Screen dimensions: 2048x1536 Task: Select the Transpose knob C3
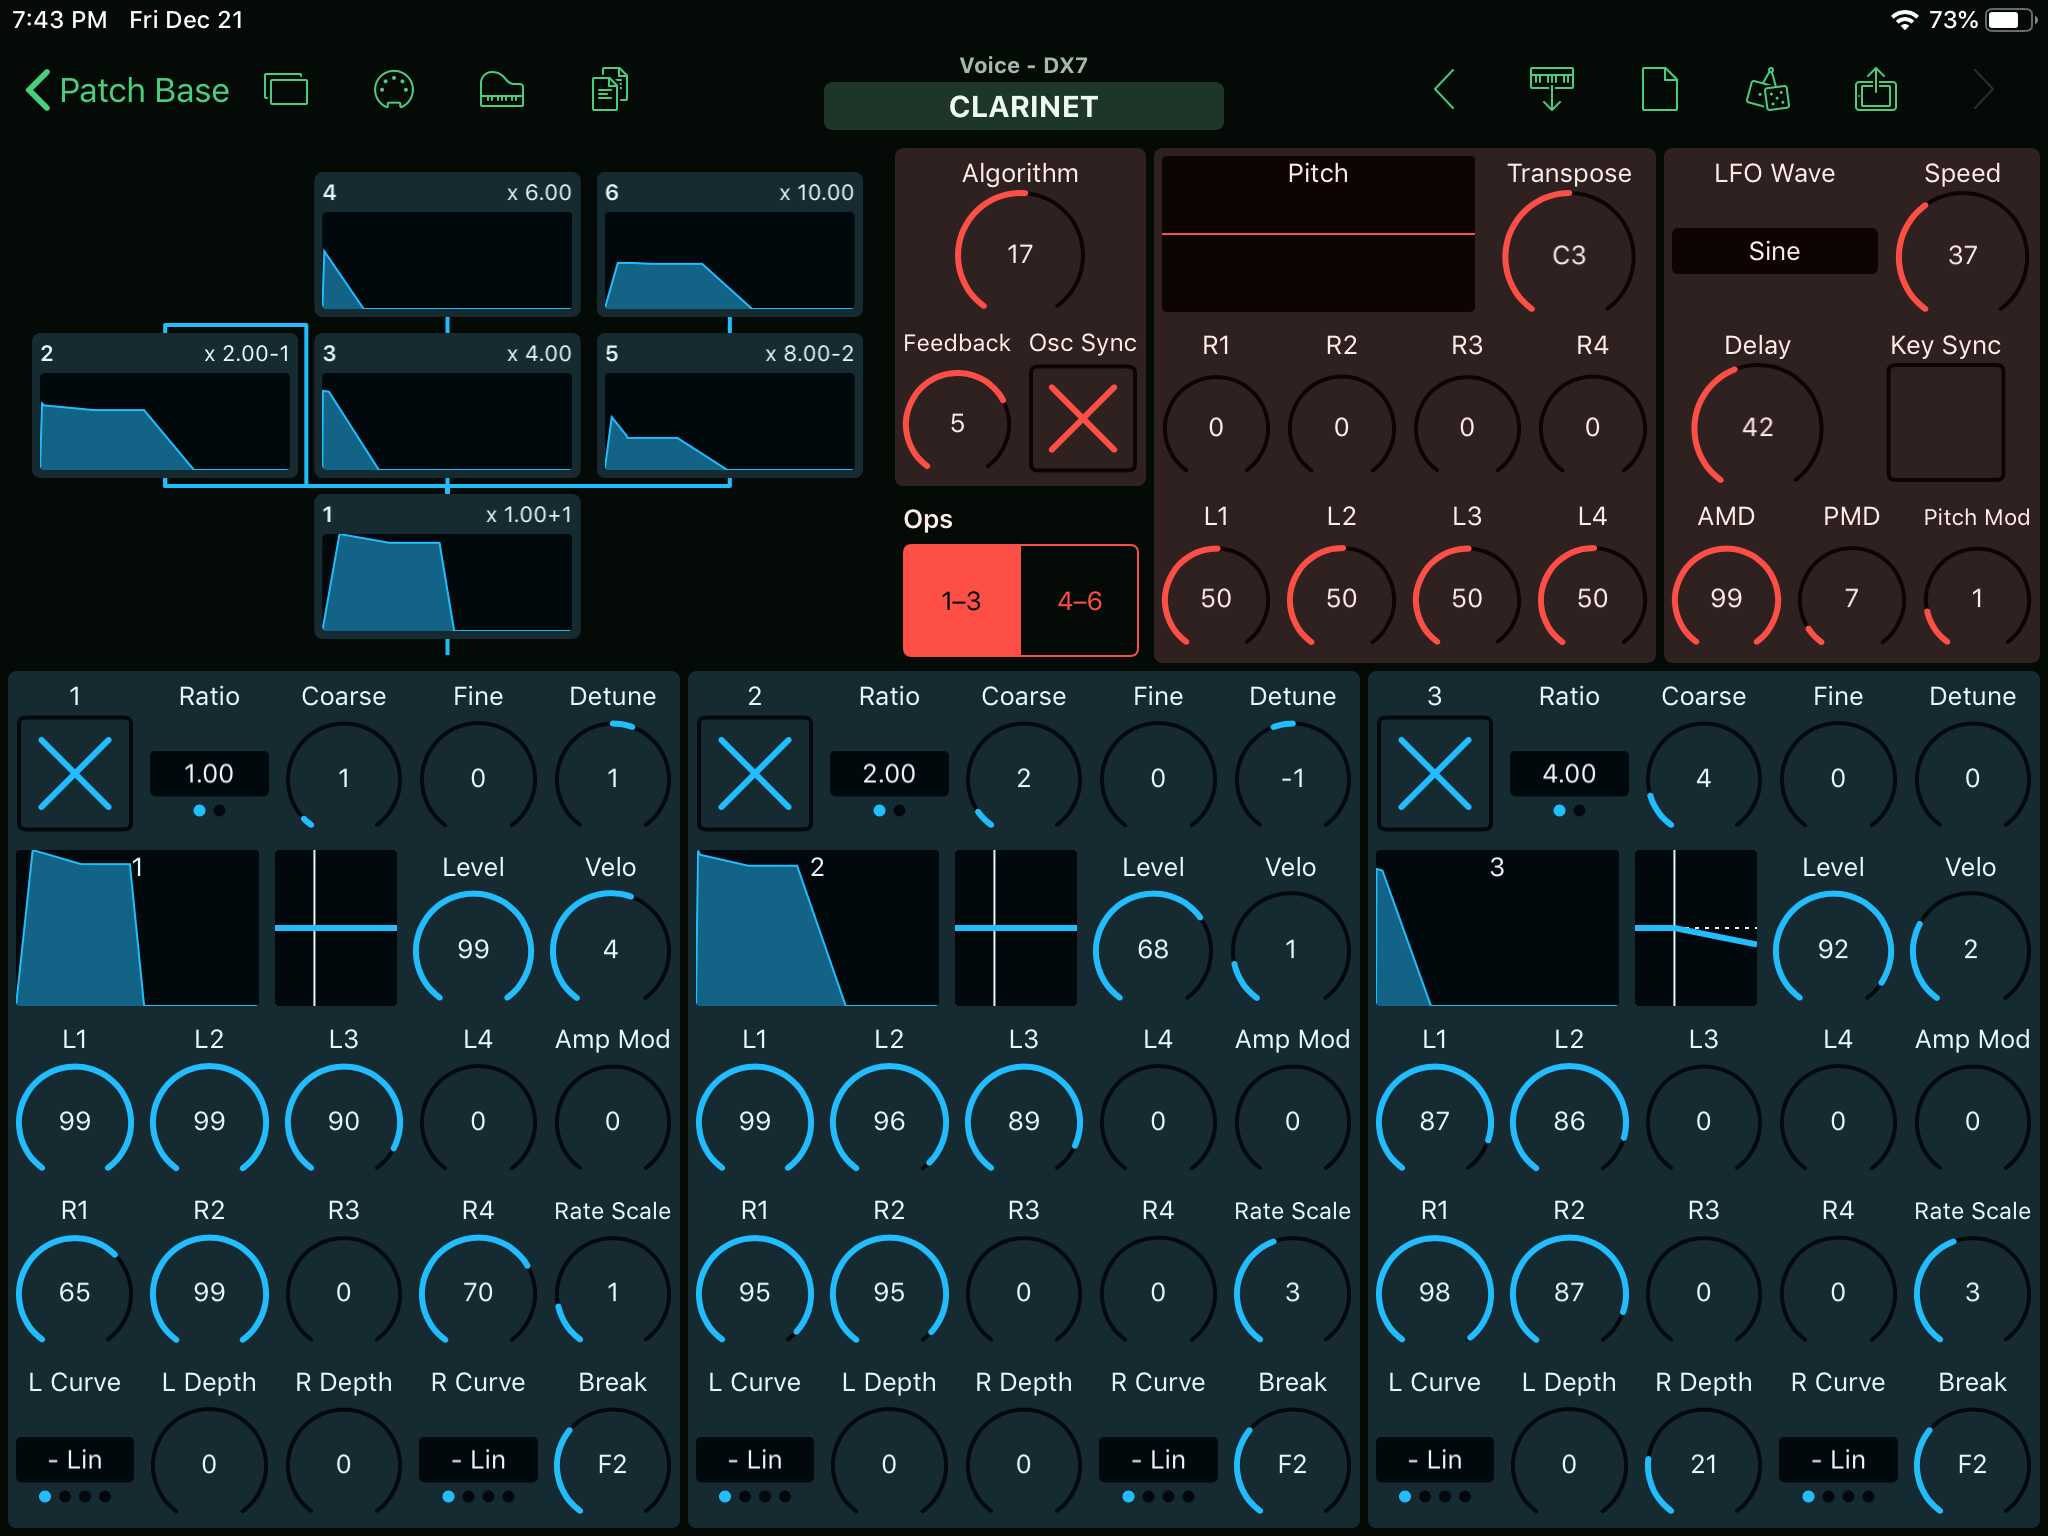(x=1569, y=255)
